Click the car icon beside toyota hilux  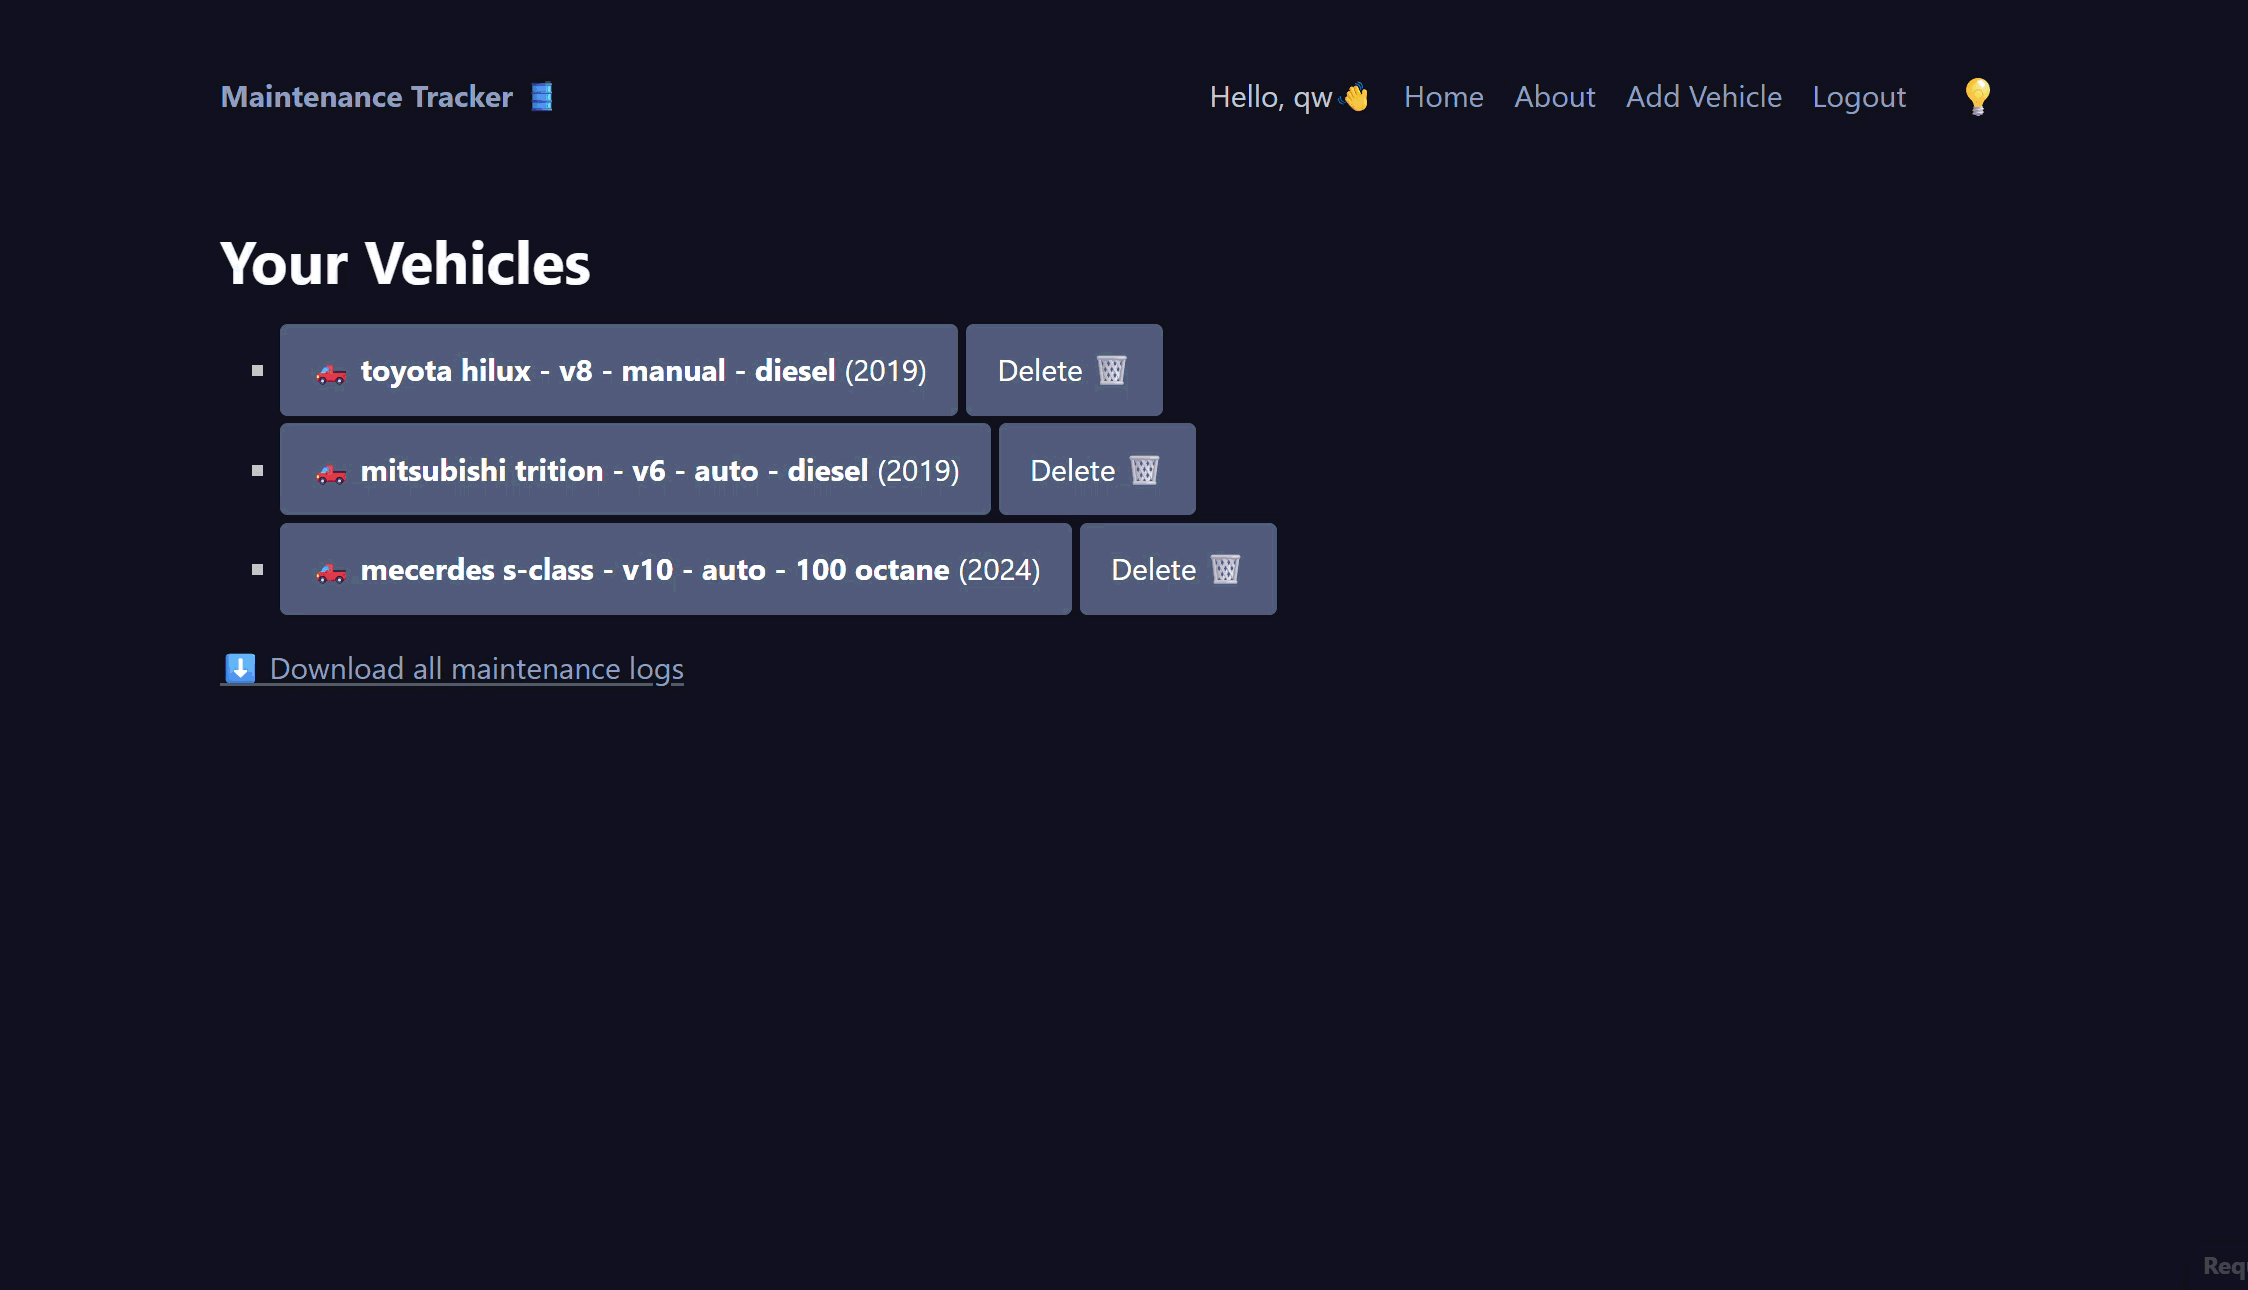click(331, 373)
